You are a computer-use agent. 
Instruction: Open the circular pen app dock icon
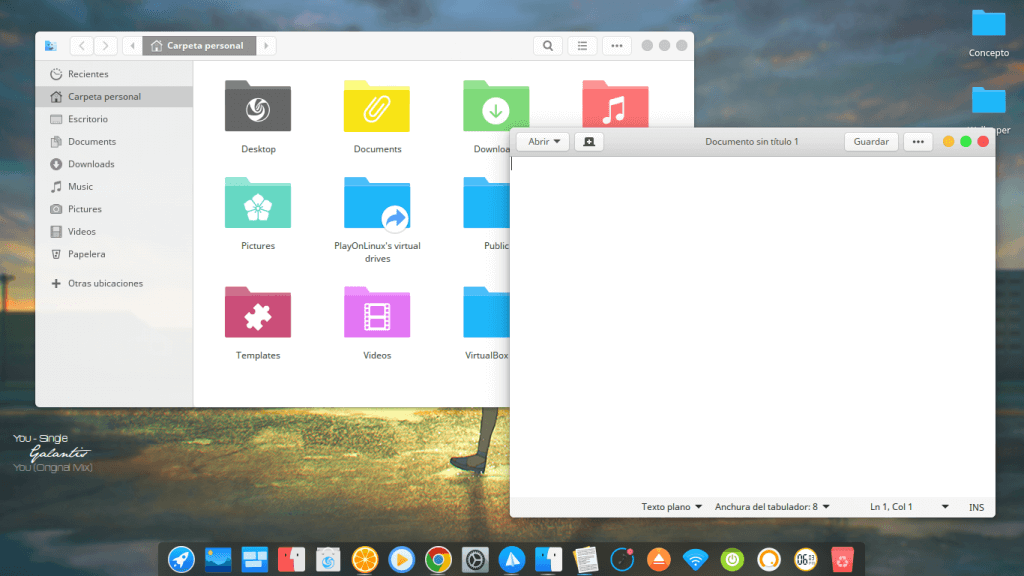tap(622, 560)
